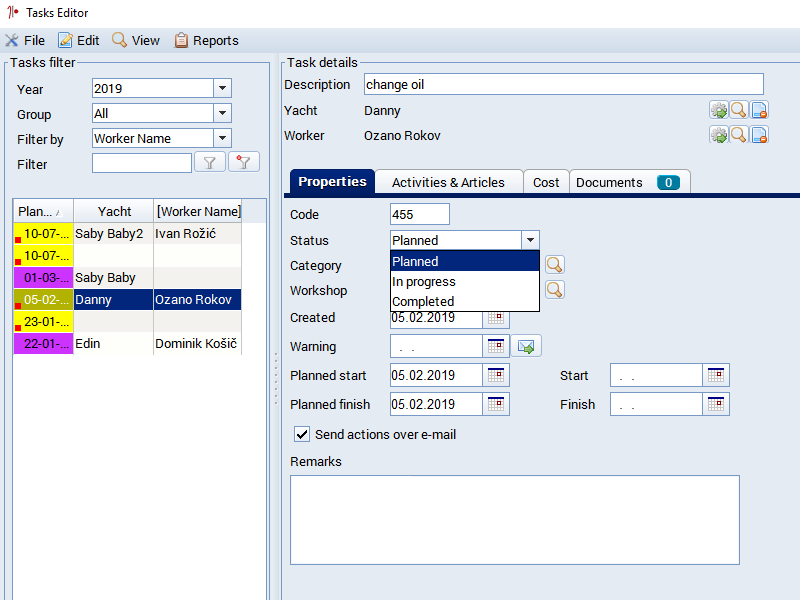The height and width of the screenshot is (600, 800).
Task: Click the Workshop search magnifier icon
Action: point(553,290)
